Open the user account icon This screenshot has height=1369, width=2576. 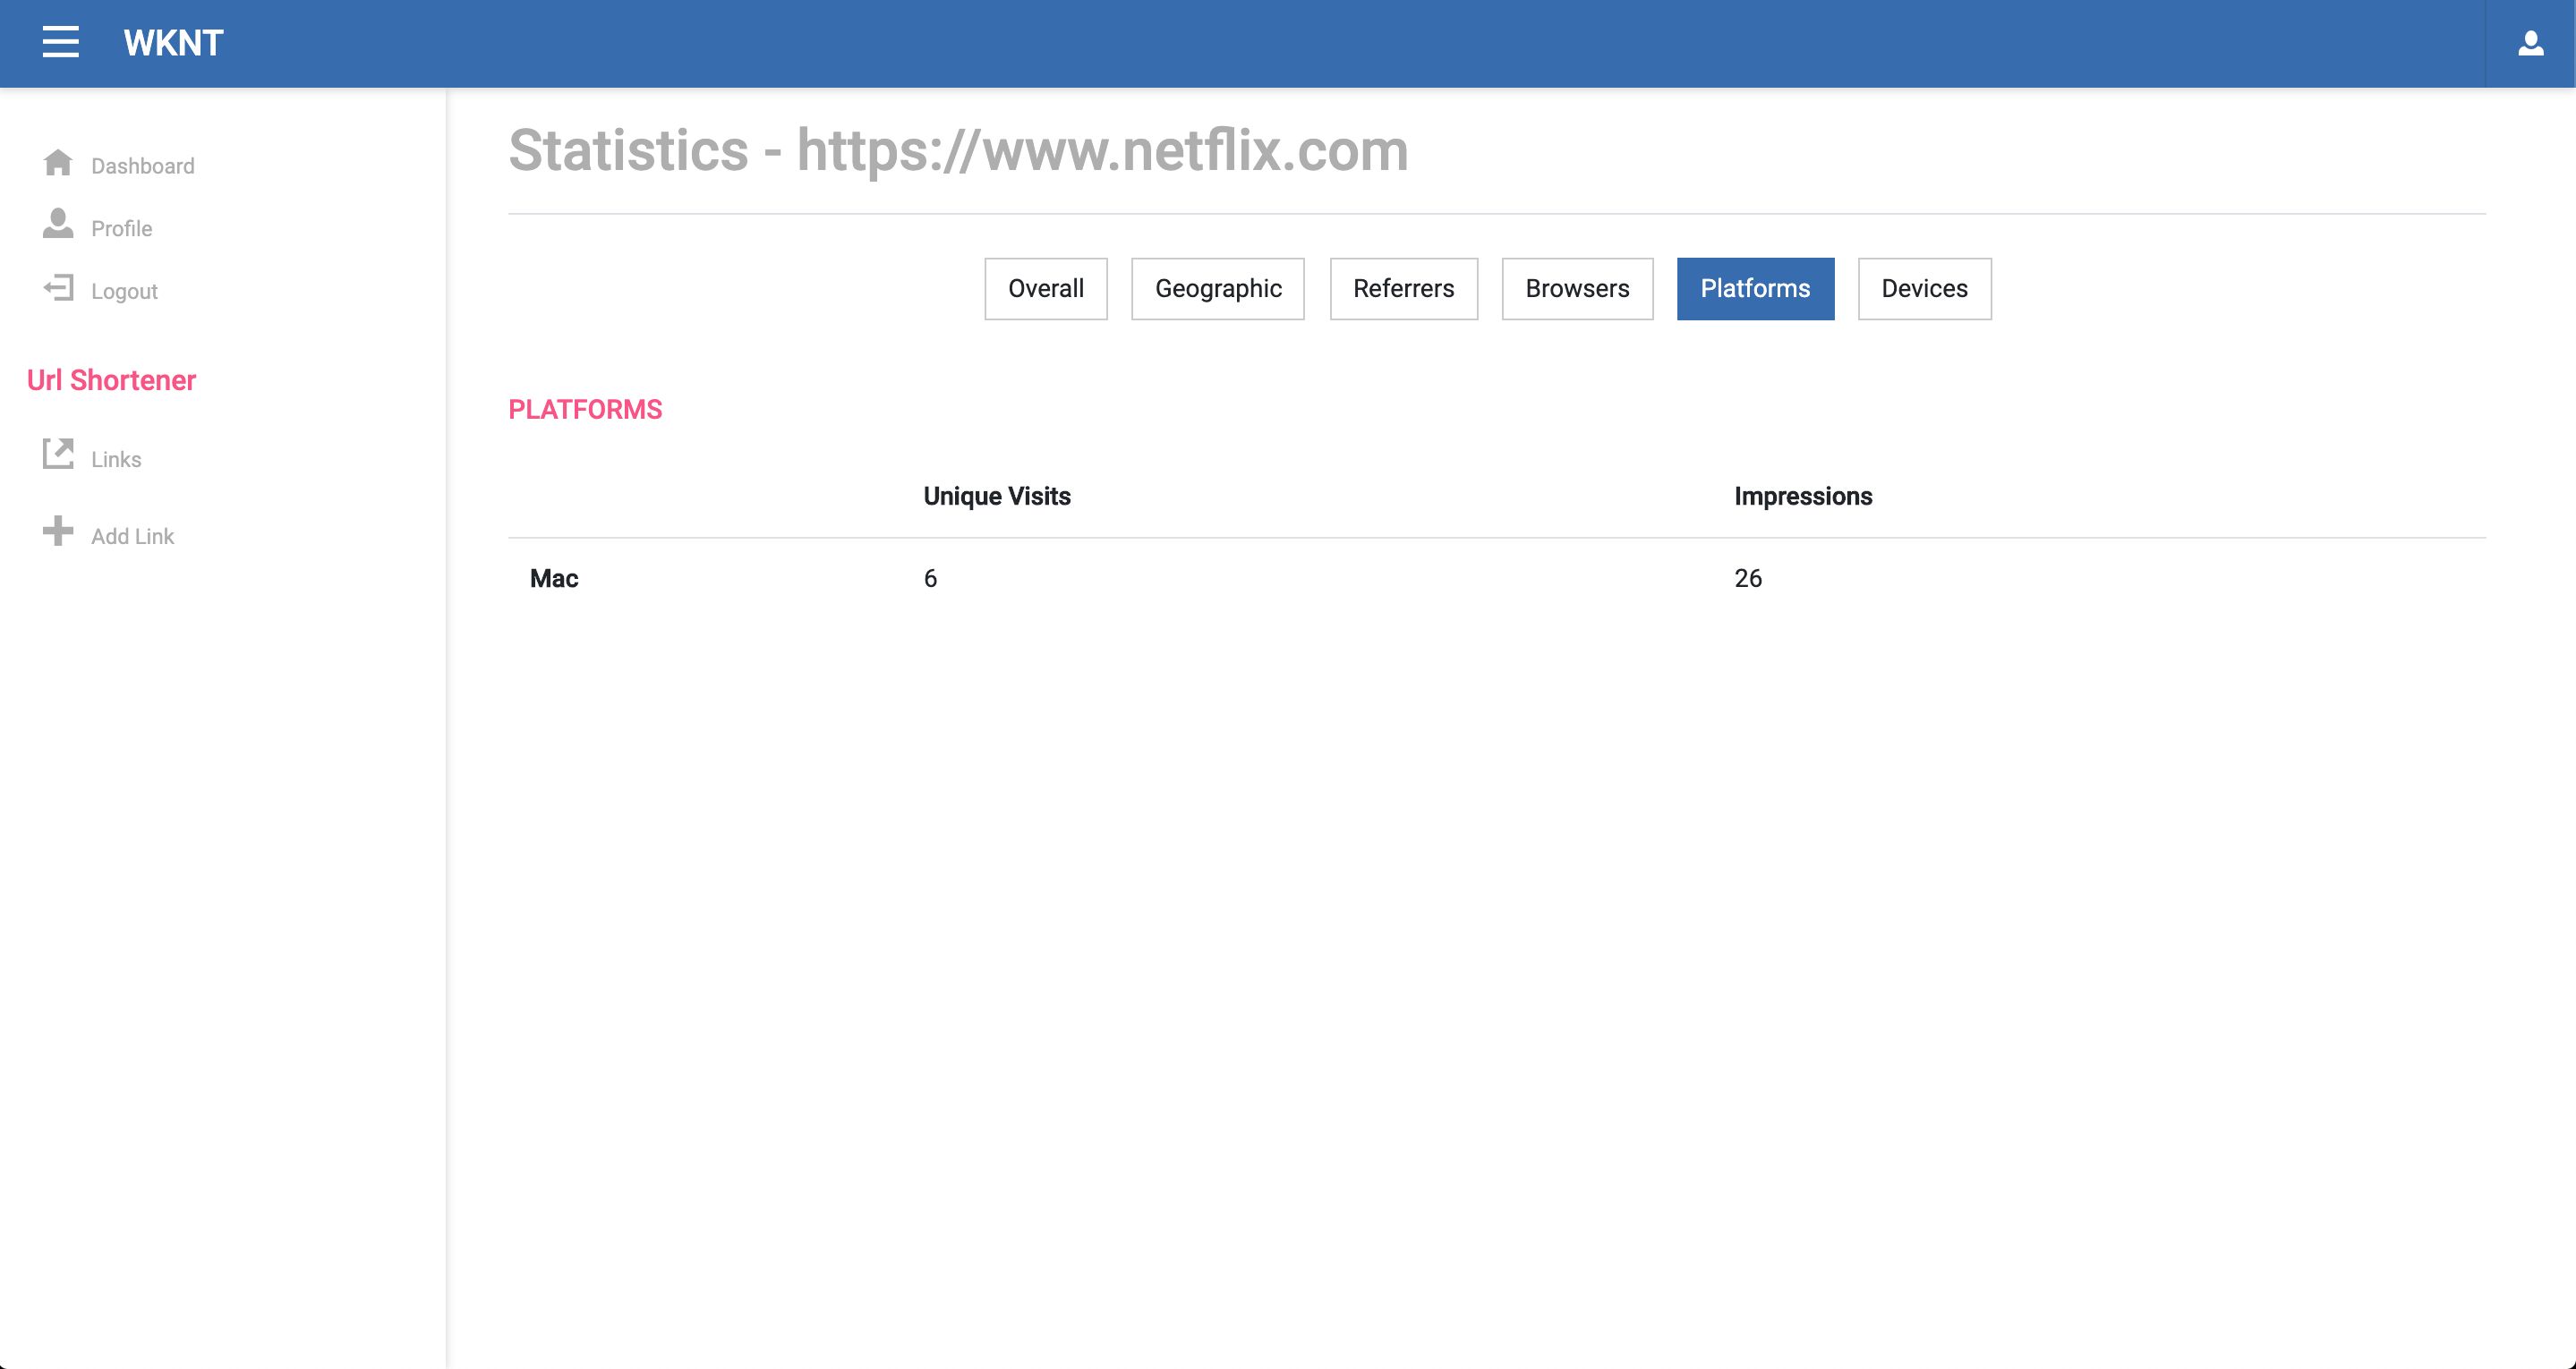[x=2530, y=43]
